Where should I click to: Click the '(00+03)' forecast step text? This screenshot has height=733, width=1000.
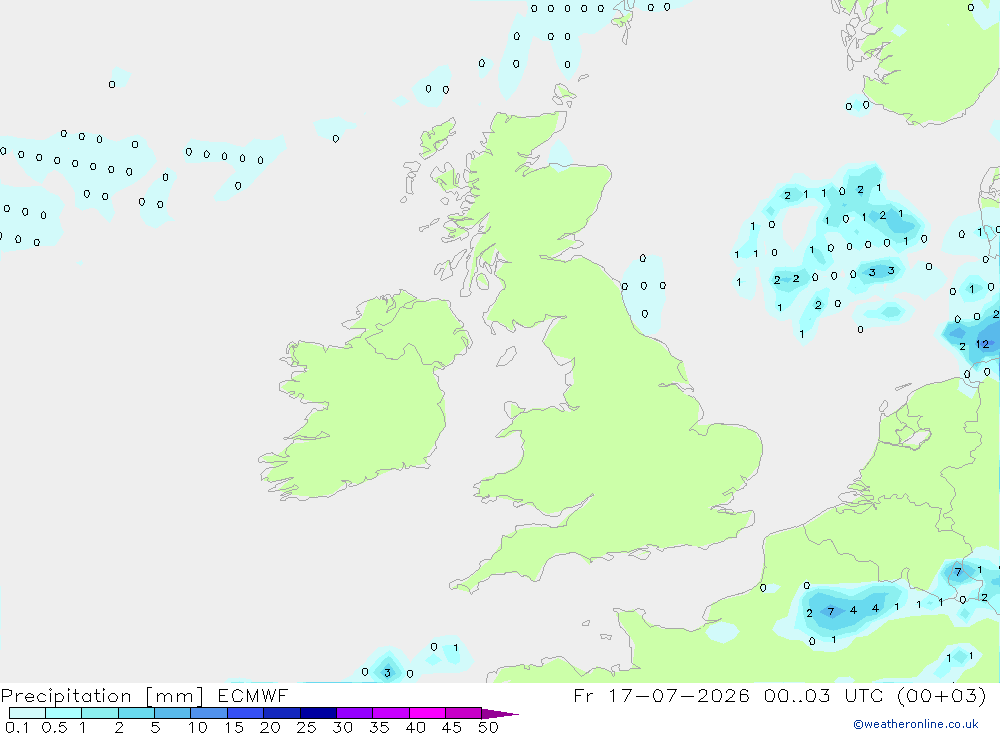point(941,695)
